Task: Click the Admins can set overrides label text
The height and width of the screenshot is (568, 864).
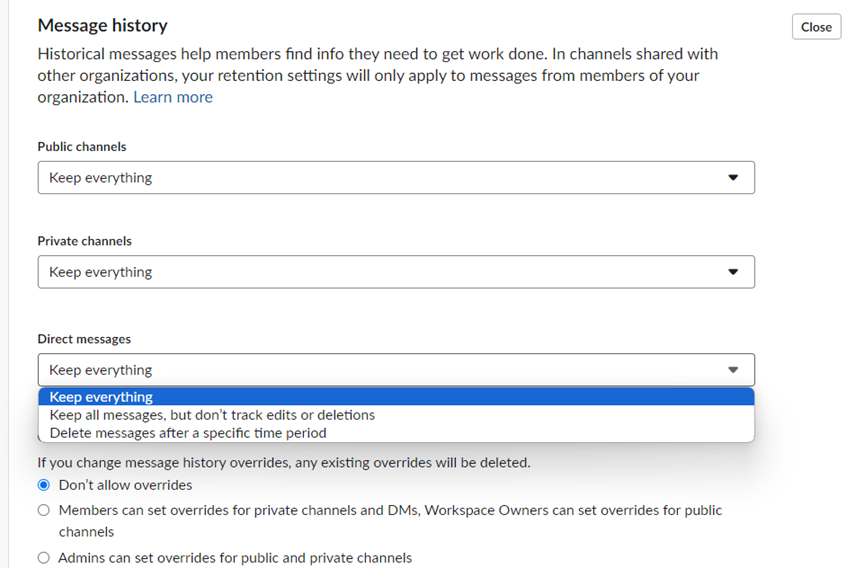Action: (235, 558)
